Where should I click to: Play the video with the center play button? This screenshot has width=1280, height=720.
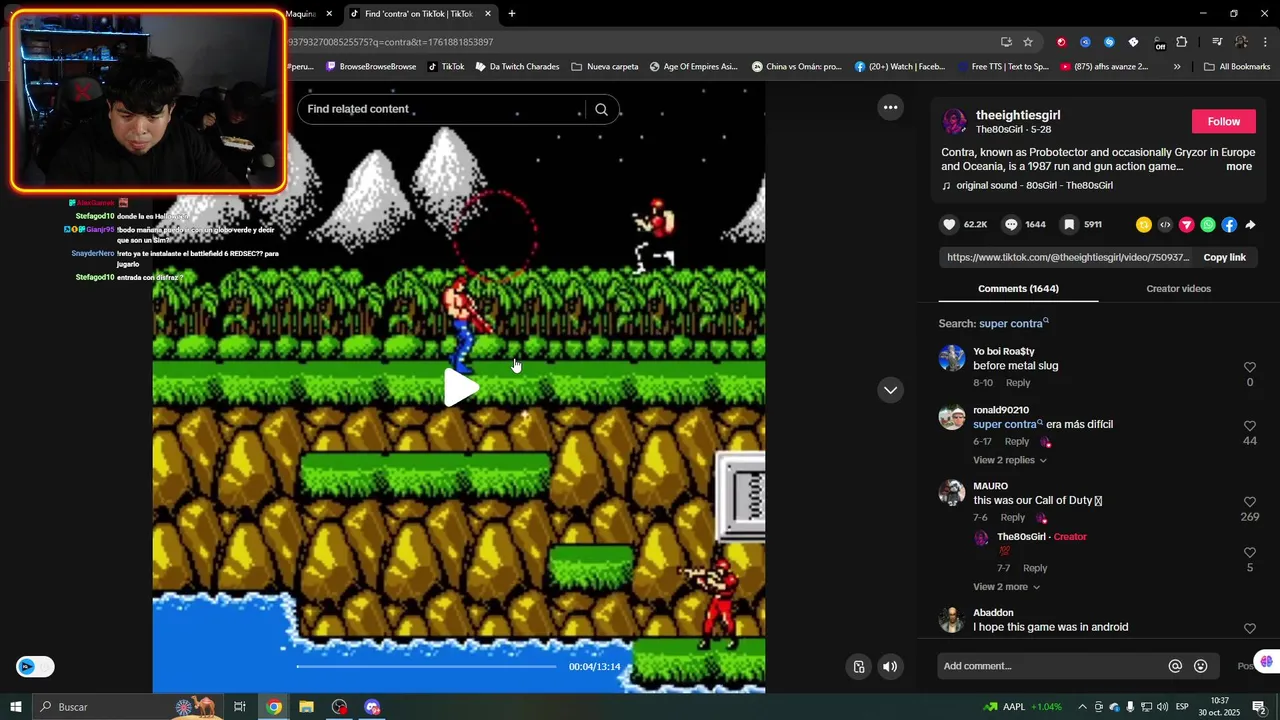tap(460, 388)
